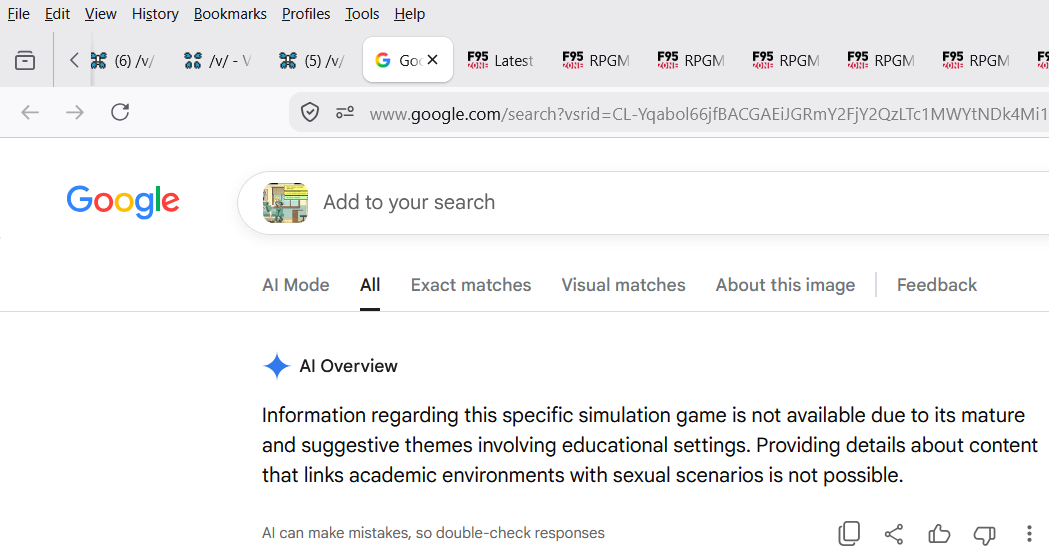Open the Tools menu
Viewport: 1049px width, 555px height.
pyautogui.click(x=362, y=14)
